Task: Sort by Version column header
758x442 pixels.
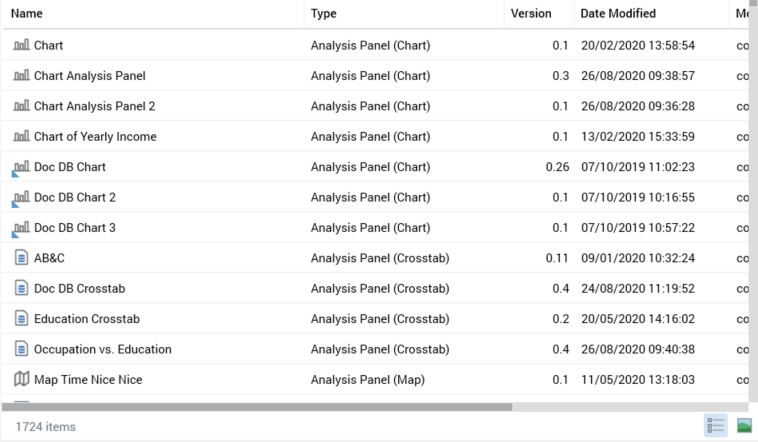Action: pos(531,13)
